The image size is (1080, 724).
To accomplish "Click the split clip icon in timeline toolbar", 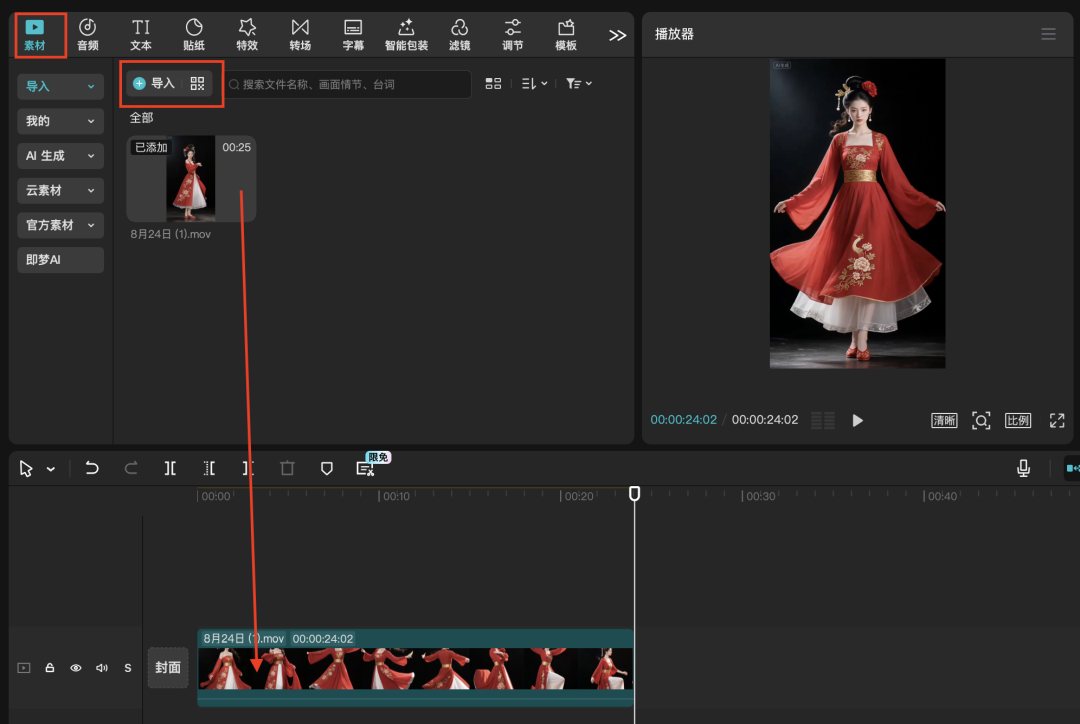I will coord(170,468).
